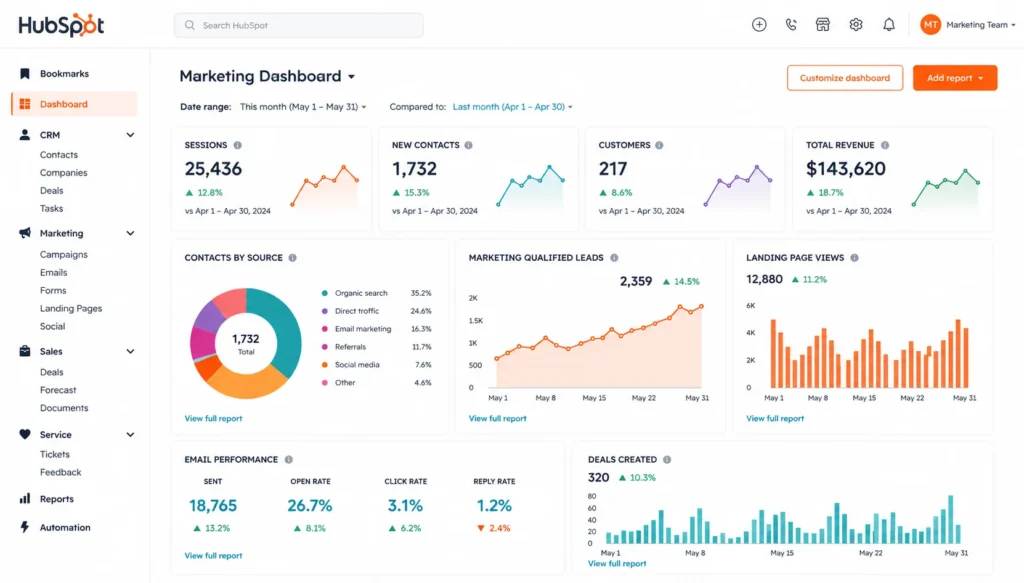
Task: Click the Sales briefcase icon
Action: (25, 351)
